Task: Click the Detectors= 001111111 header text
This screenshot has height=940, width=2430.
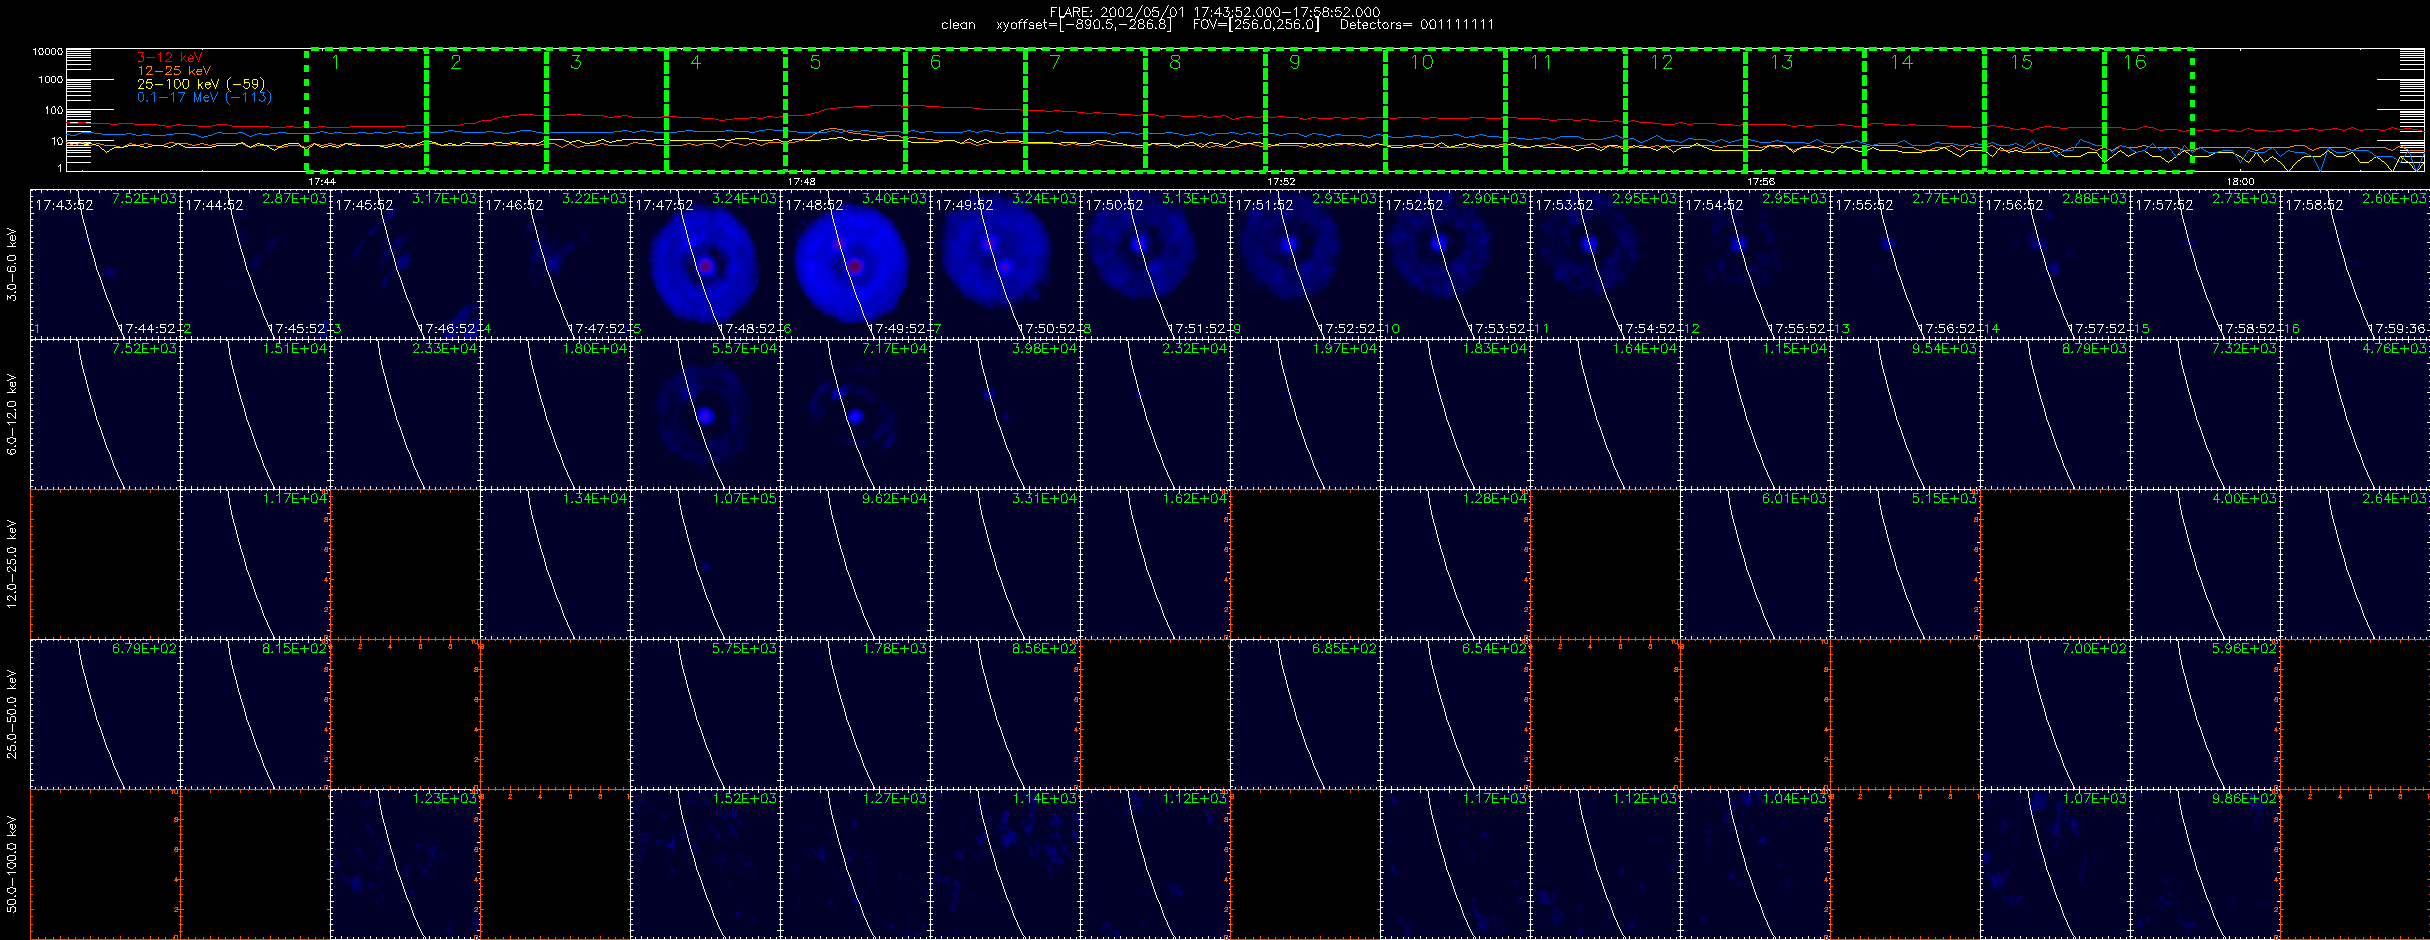Action: point(1416,25)
